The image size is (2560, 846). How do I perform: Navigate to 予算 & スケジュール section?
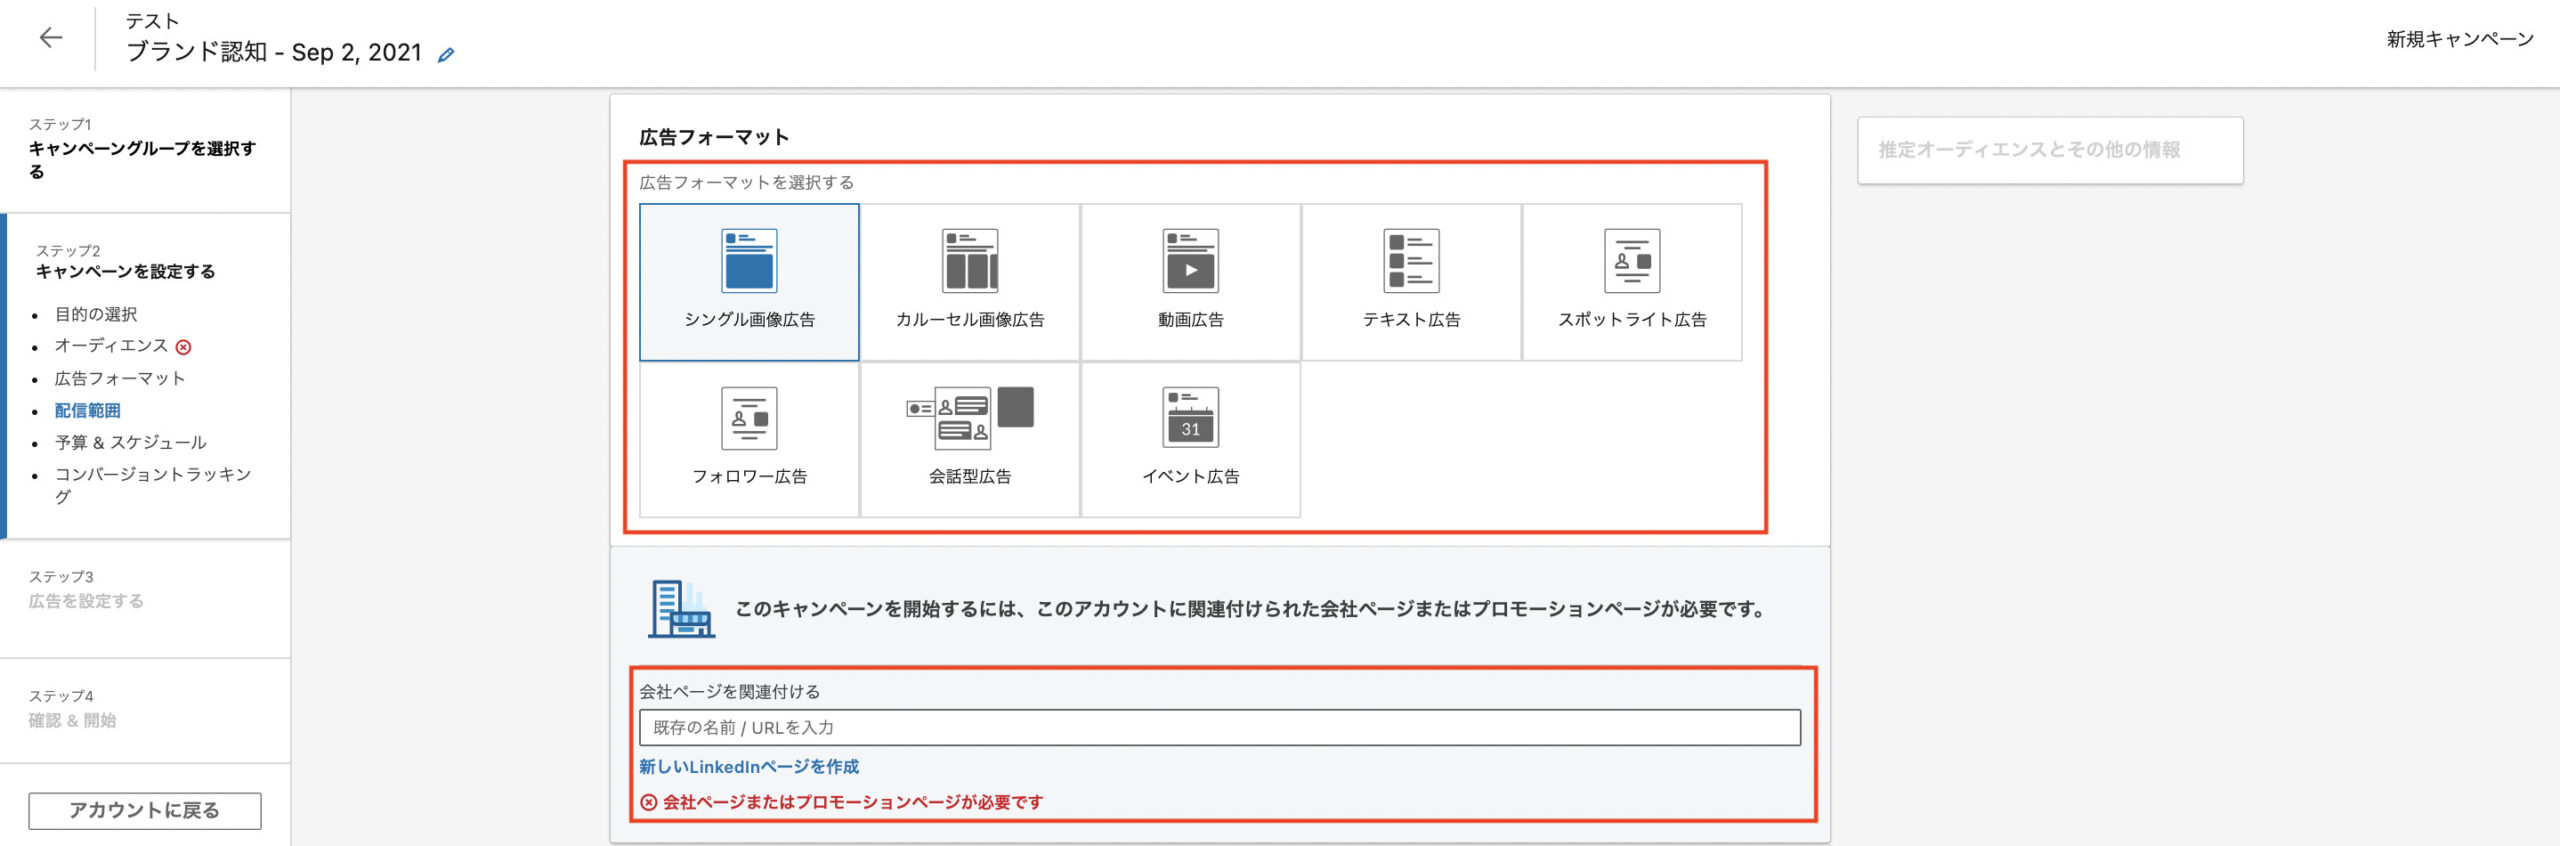tap(131, 443)
